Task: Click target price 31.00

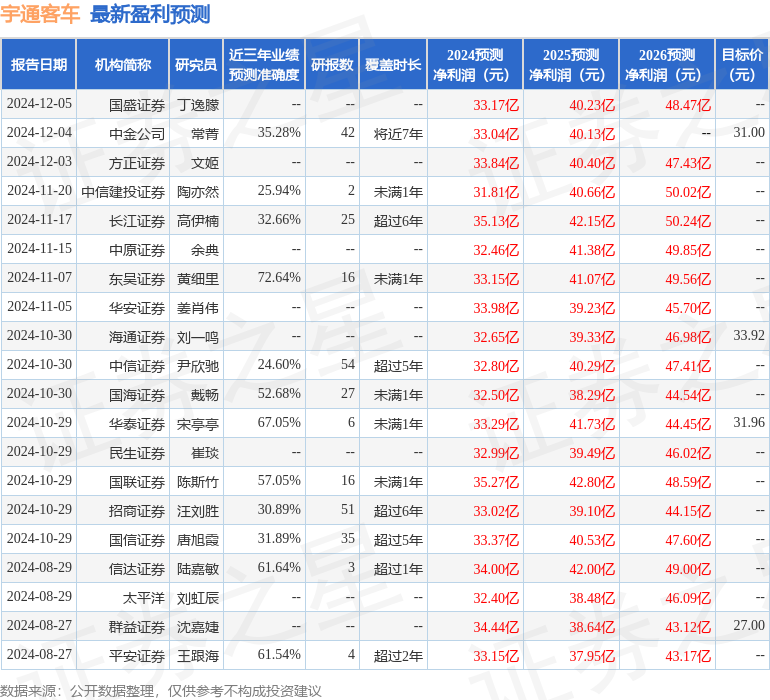Action: point(749,133)
